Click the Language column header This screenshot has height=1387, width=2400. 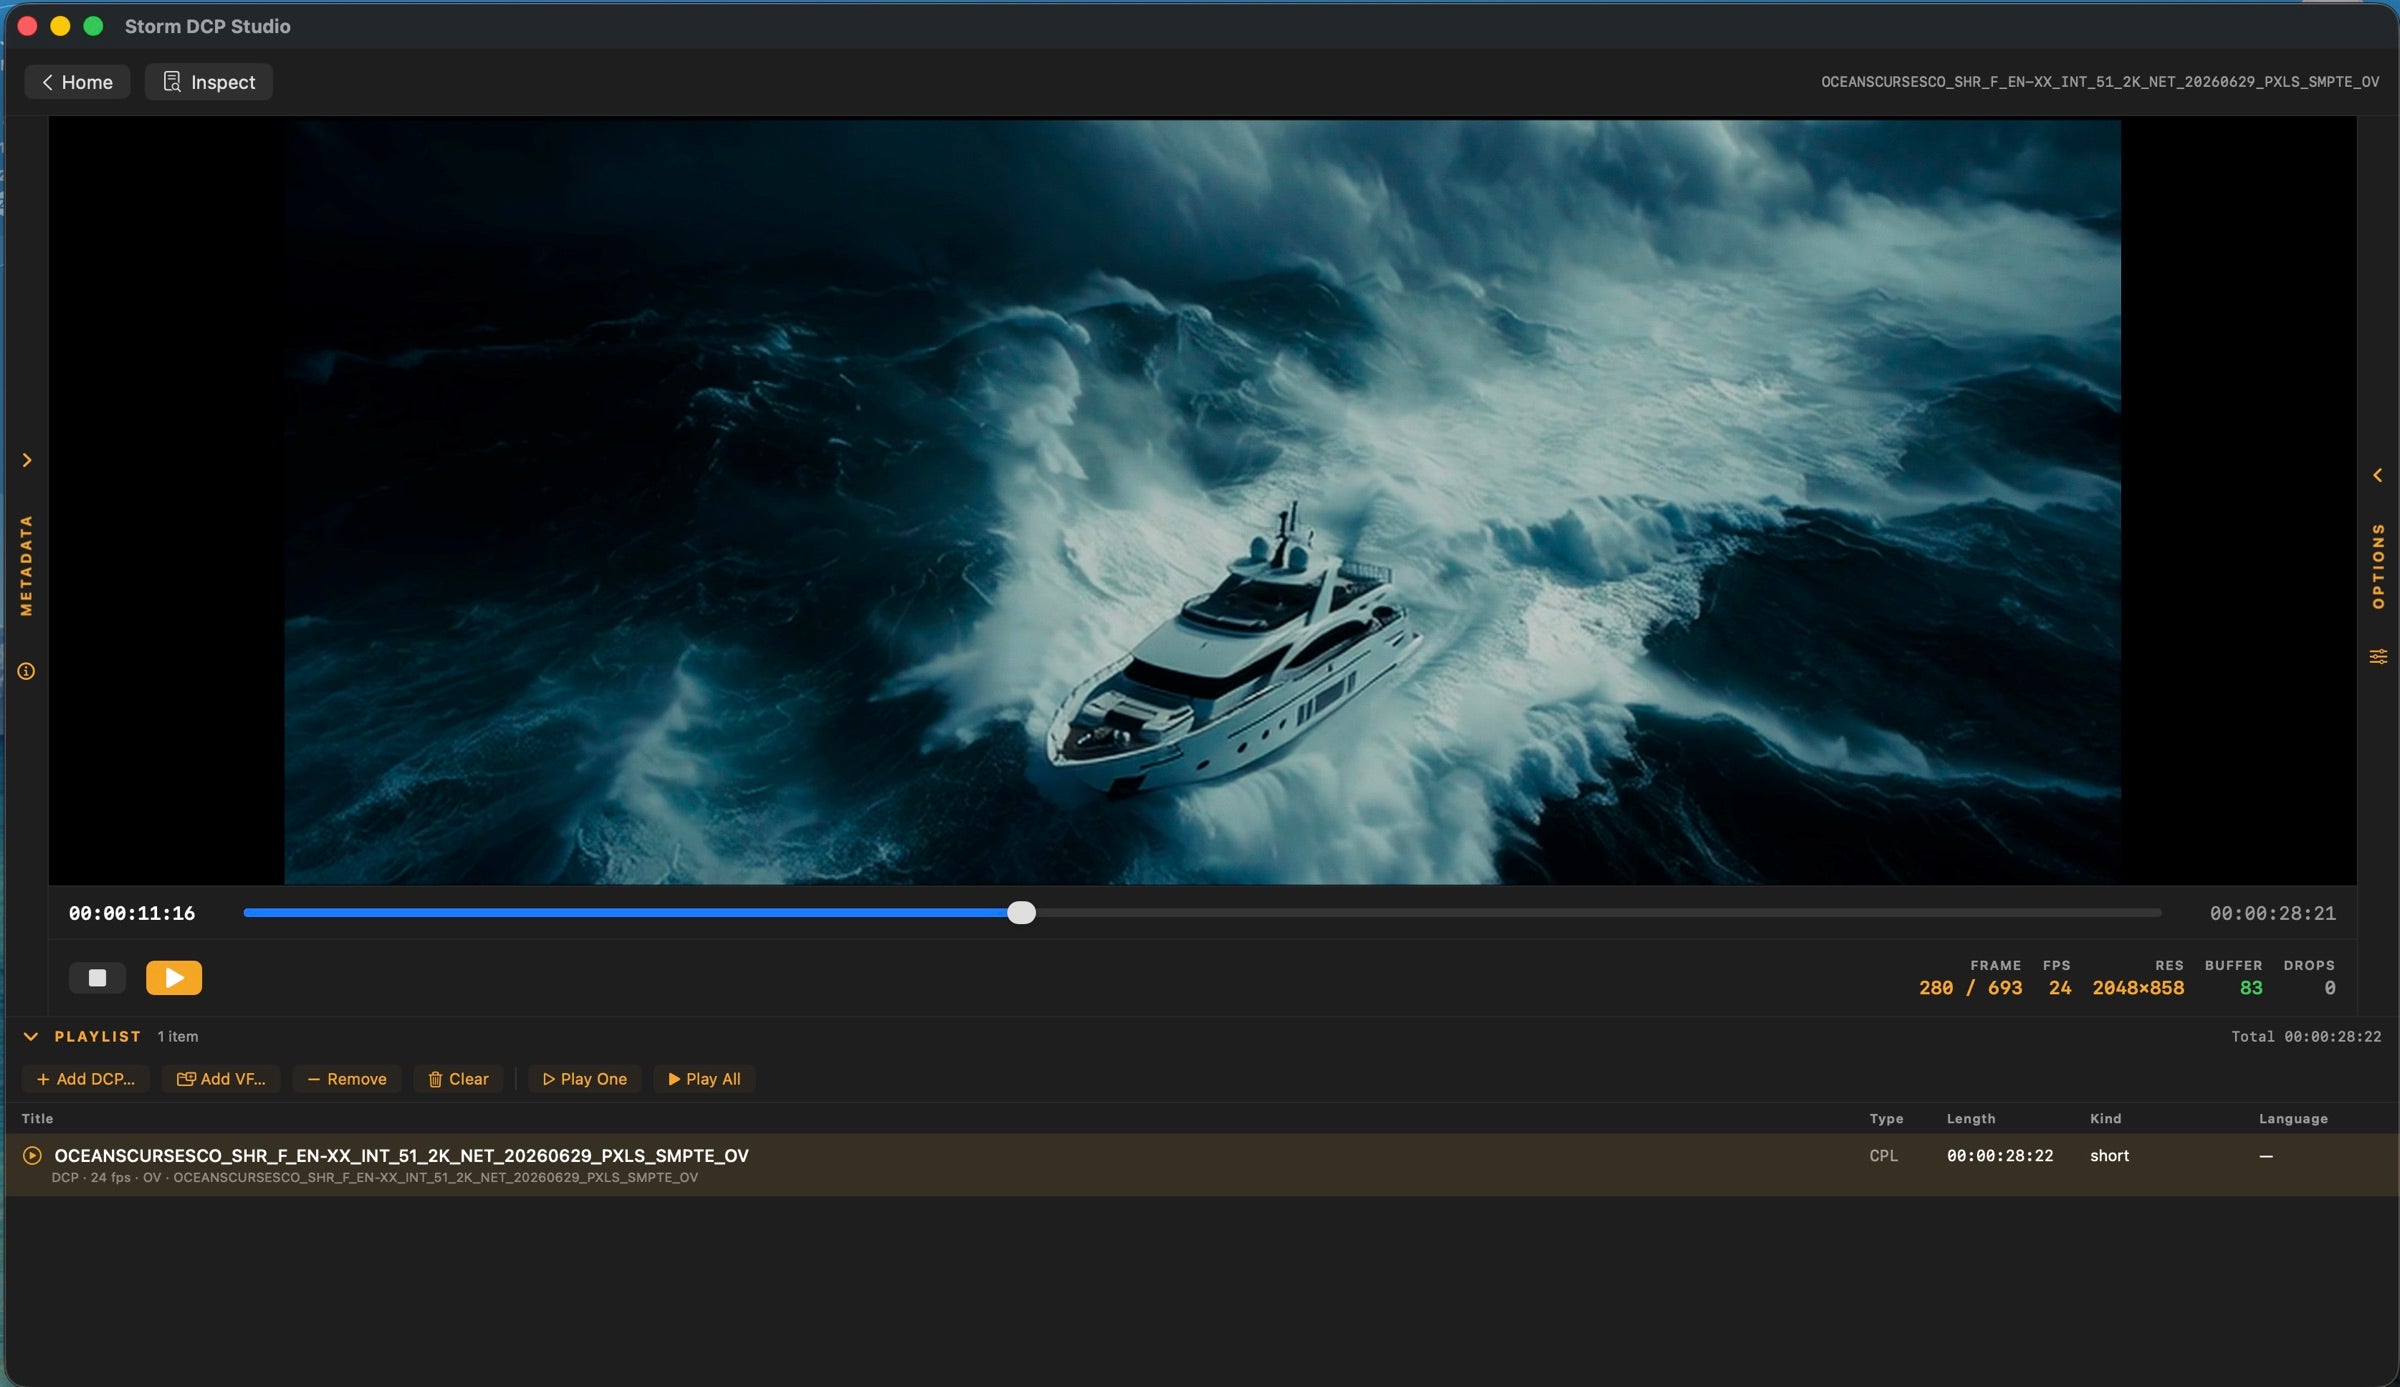(x=2293, y=1119)
